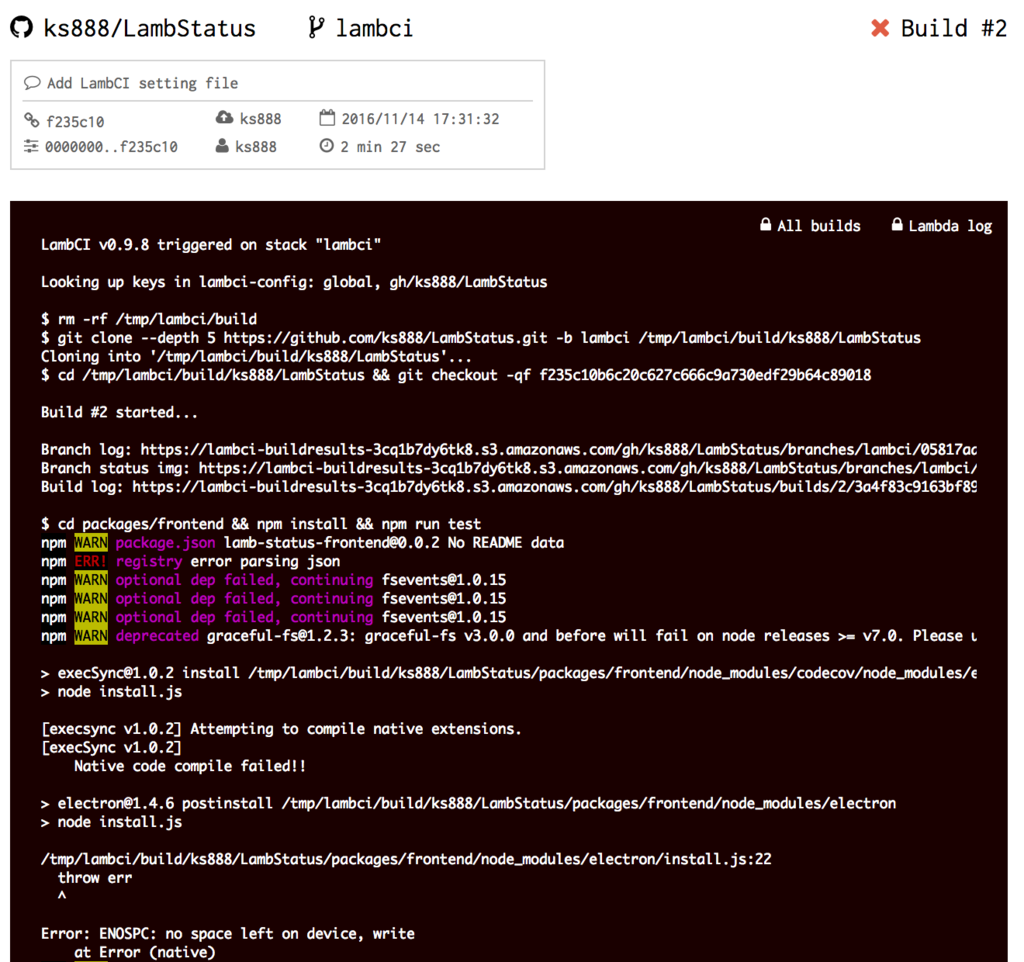
Task: Open the Lambda log link
Action: click(x=950, y=226)
